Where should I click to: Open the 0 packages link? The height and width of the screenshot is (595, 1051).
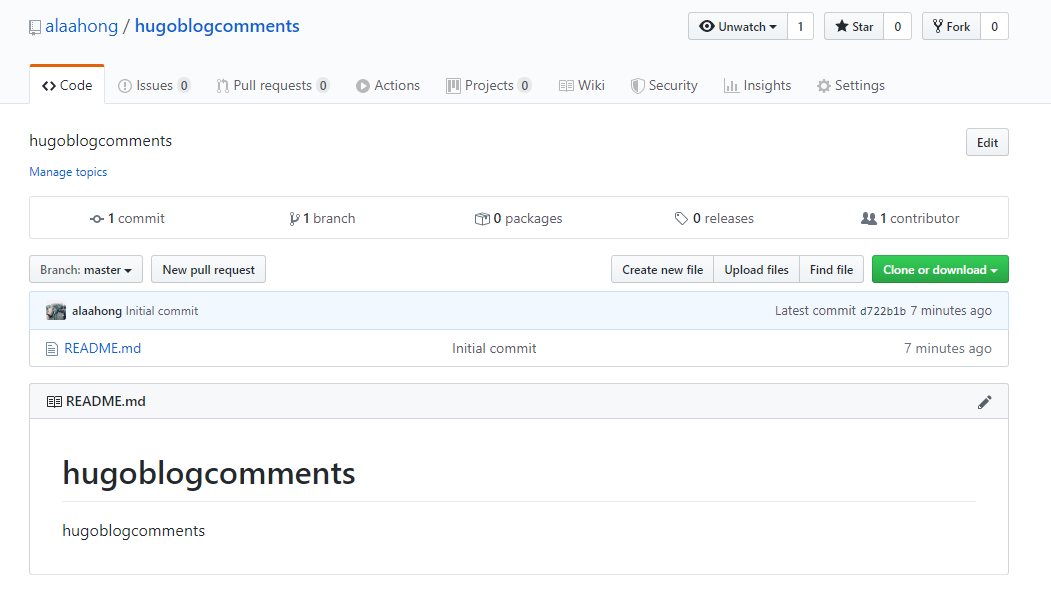(x=519, y=218)
